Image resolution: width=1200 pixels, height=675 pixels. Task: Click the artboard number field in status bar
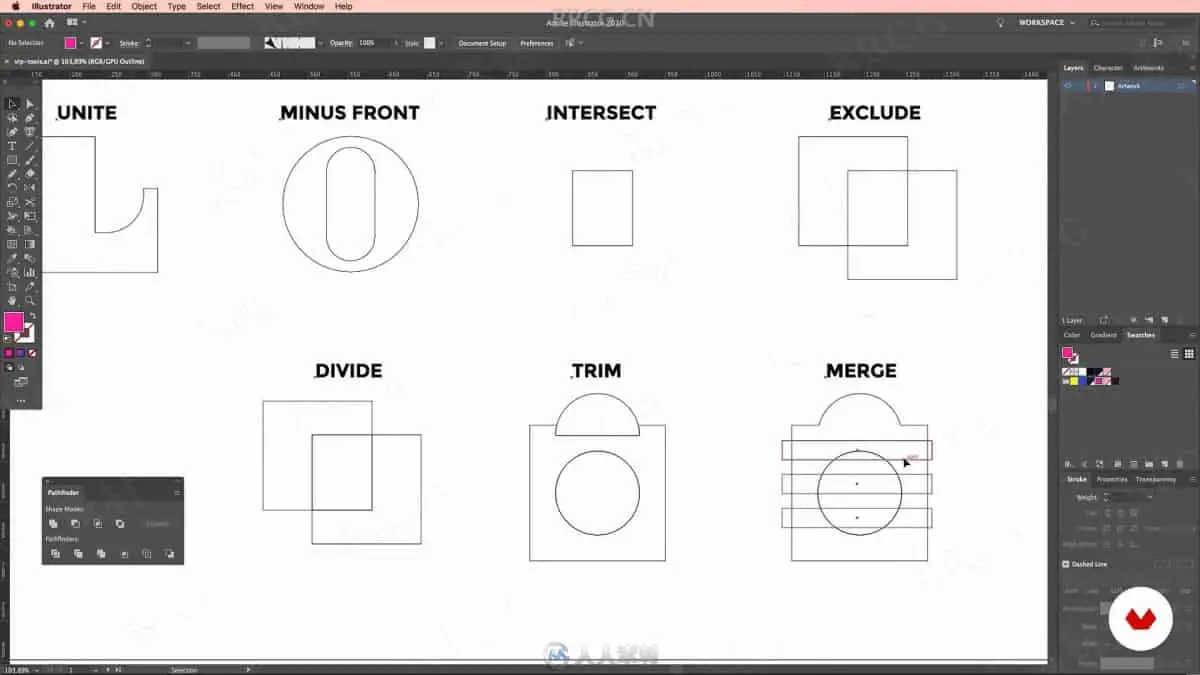pyautogui.click(x=85, y=669)
